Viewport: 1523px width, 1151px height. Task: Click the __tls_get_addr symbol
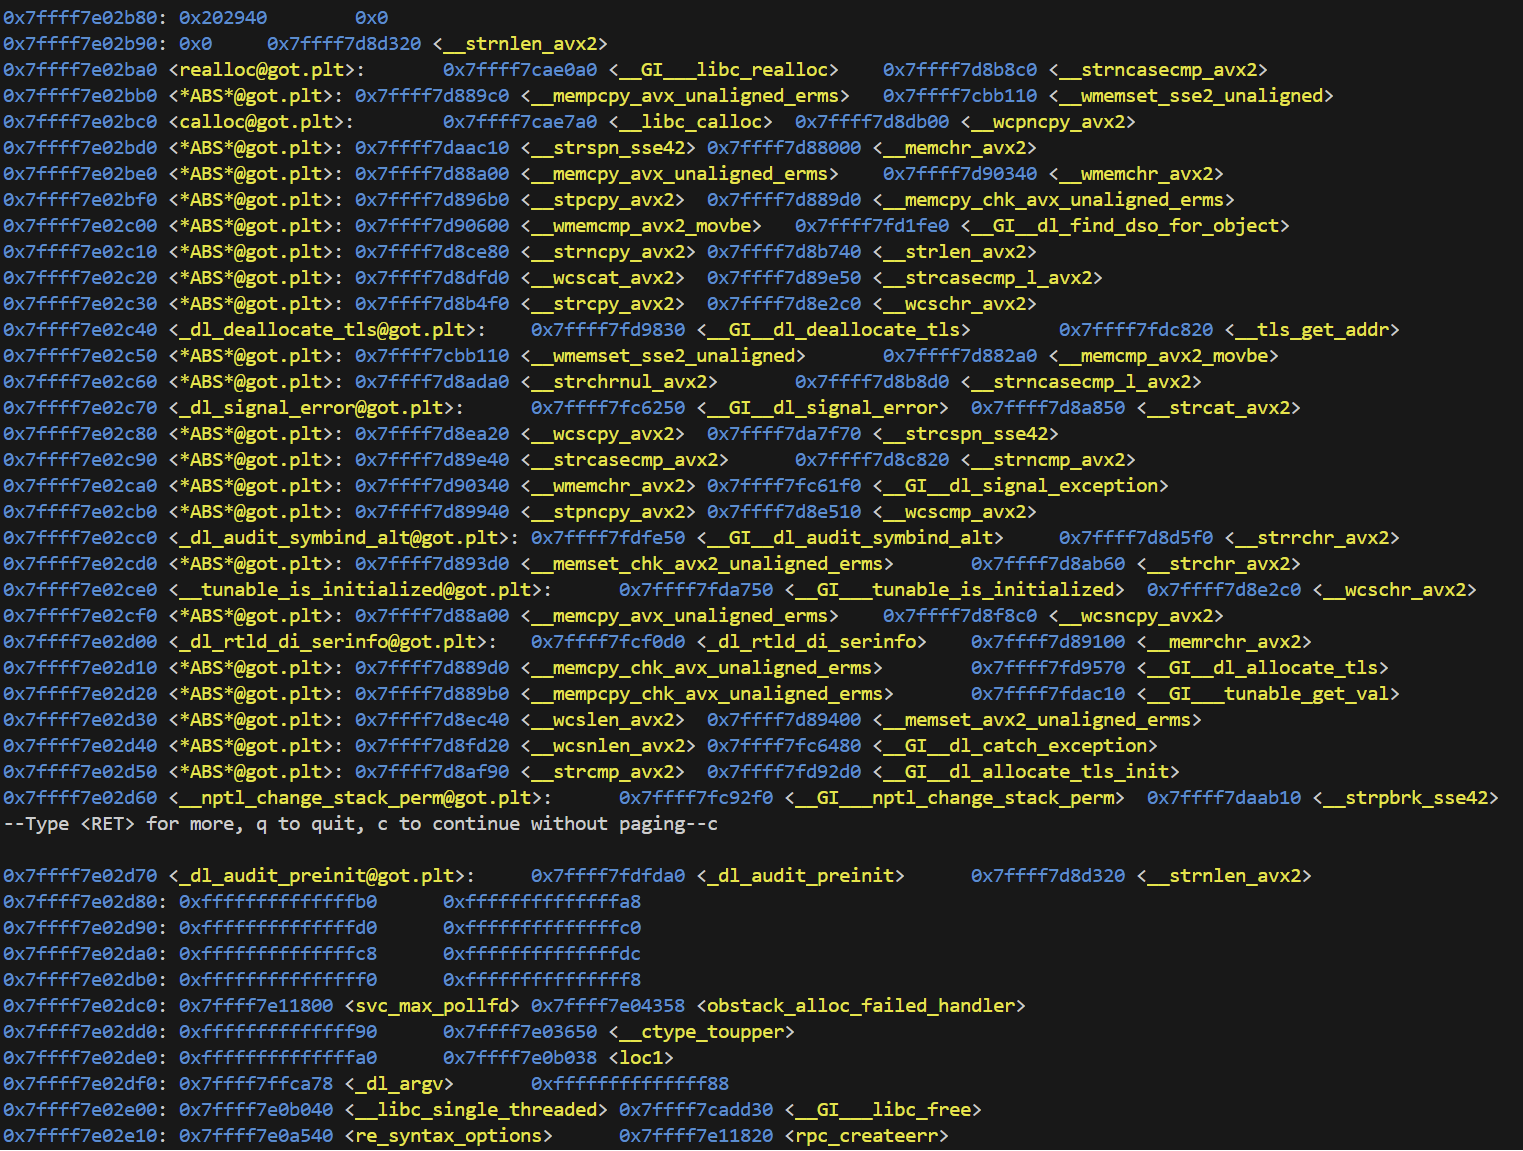coord(1312,330)
